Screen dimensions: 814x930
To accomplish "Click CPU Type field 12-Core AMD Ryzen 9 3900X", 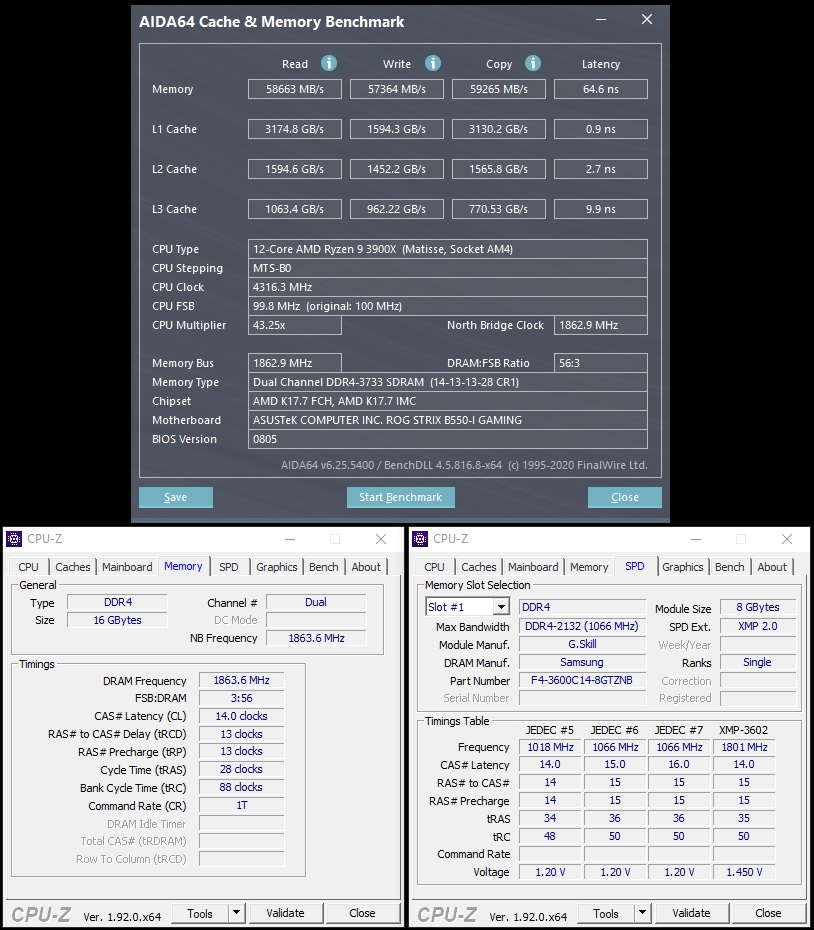I will [448, 249].
